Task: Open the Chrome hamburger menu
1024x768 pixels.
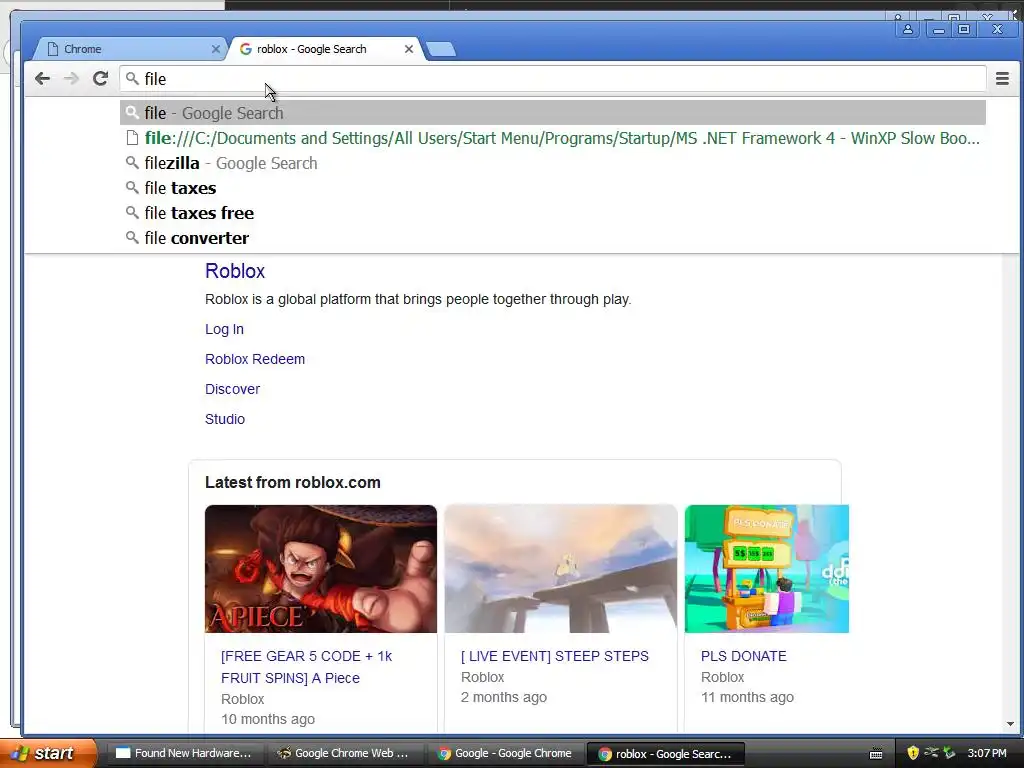Action: tap(1002, 79)
